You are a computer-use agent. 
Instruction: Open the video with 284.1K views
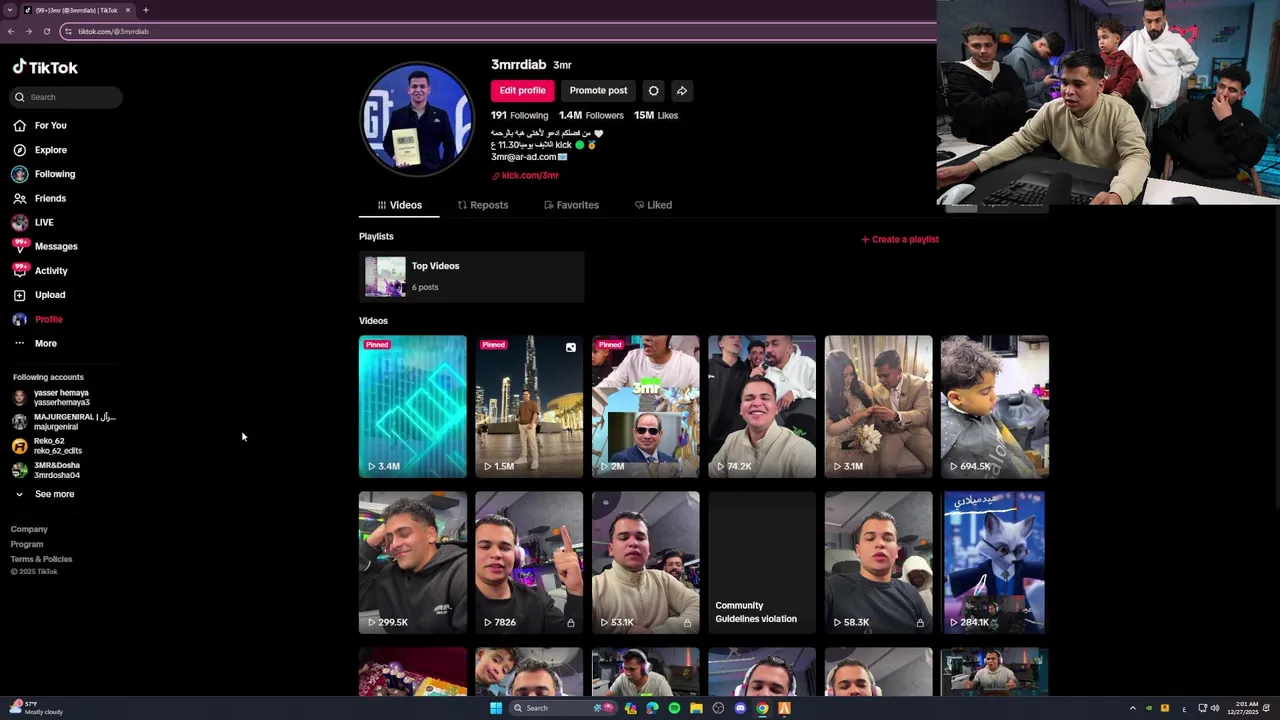click(x=995, y=562)
